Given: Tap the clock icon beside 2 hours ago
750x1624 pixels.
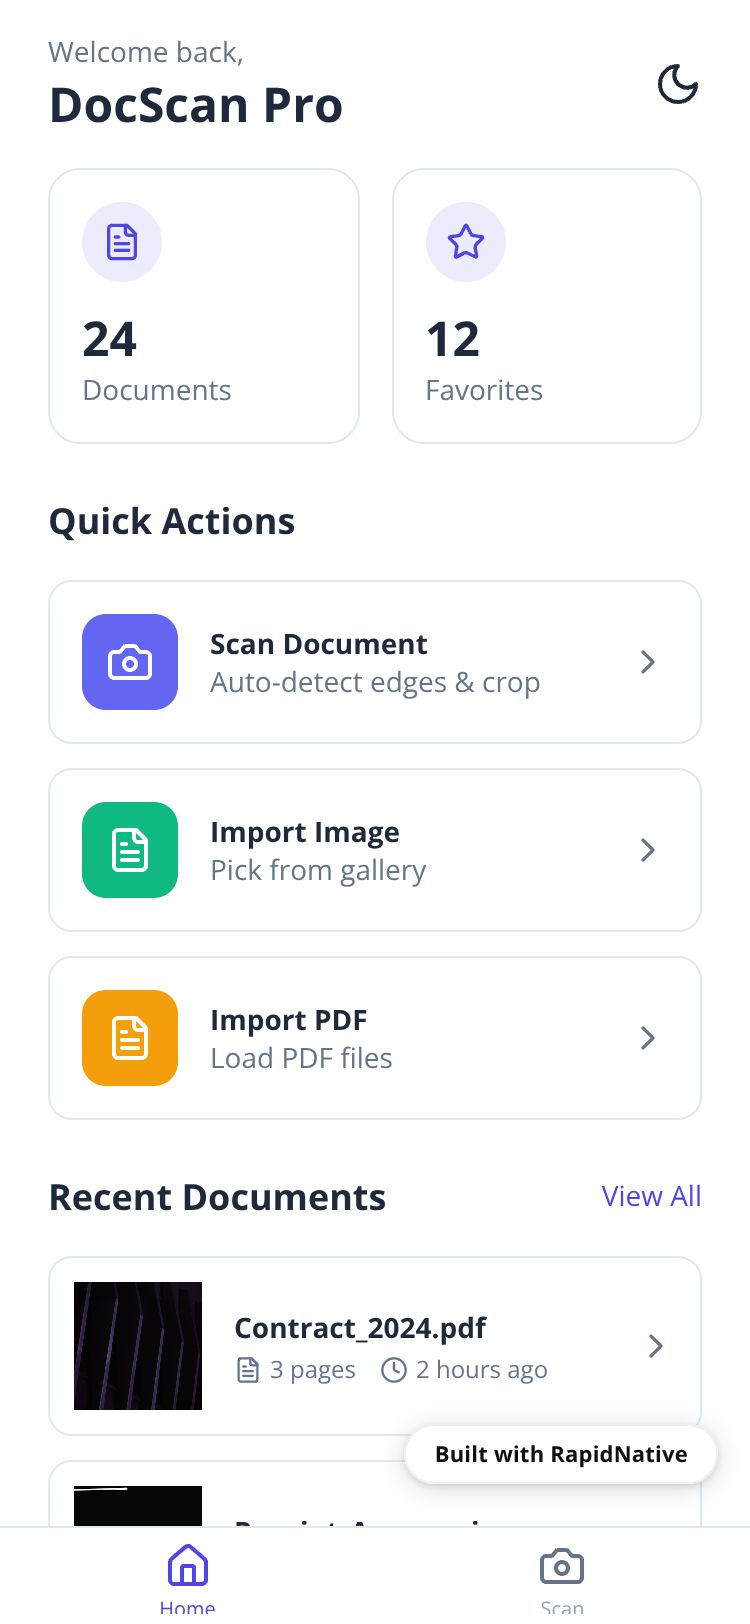Looking at the screenshot, I should [x=394, y=1370].
